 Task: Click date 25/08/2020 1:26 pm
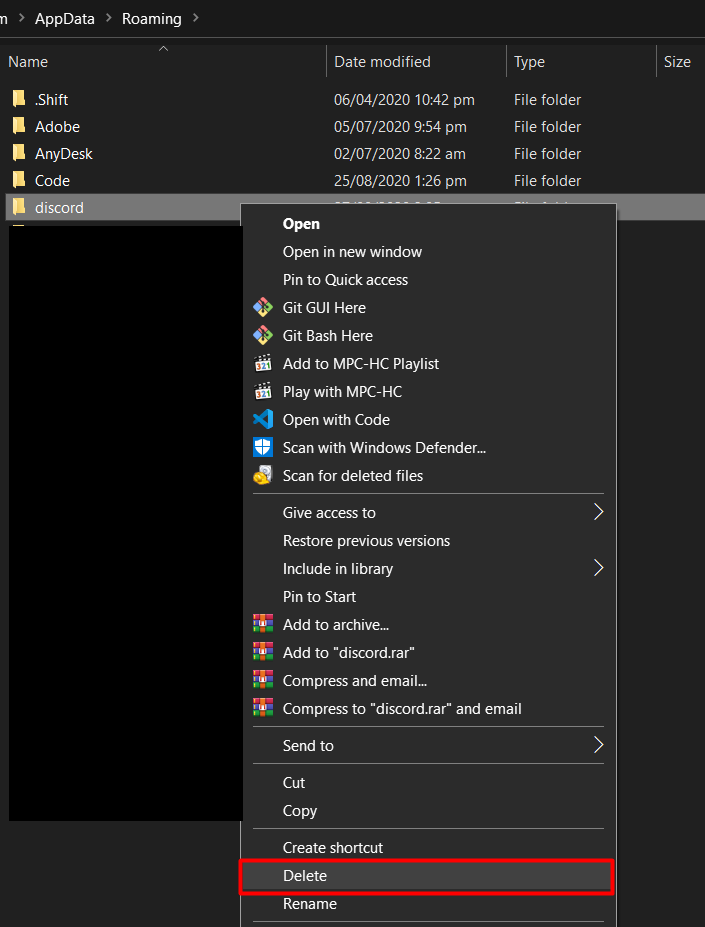400,180
